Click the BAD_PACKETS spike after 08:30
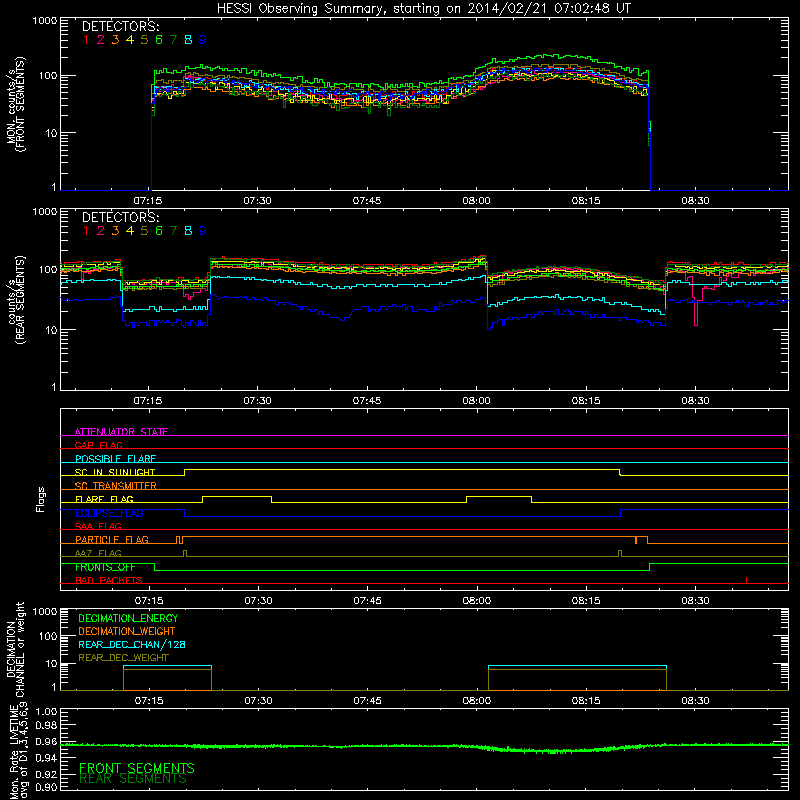This screenshot has width=800, height=800. click(x=746, y=580)
